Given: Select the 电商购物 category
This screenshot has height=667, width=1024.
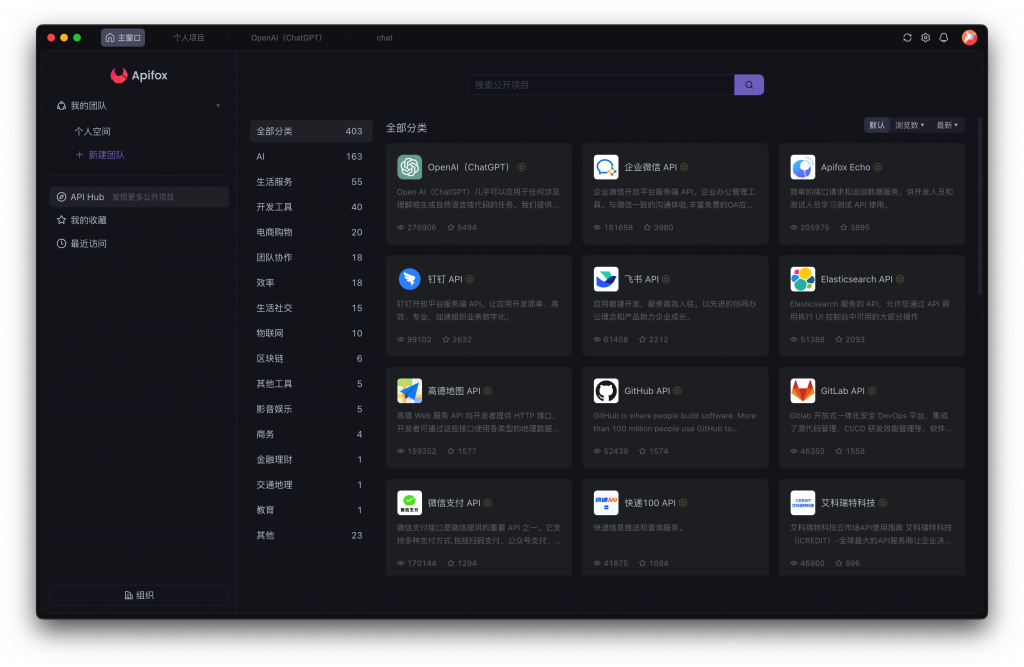Looking at the screenshot, I should pyautogui.click(x=311, y=233).
